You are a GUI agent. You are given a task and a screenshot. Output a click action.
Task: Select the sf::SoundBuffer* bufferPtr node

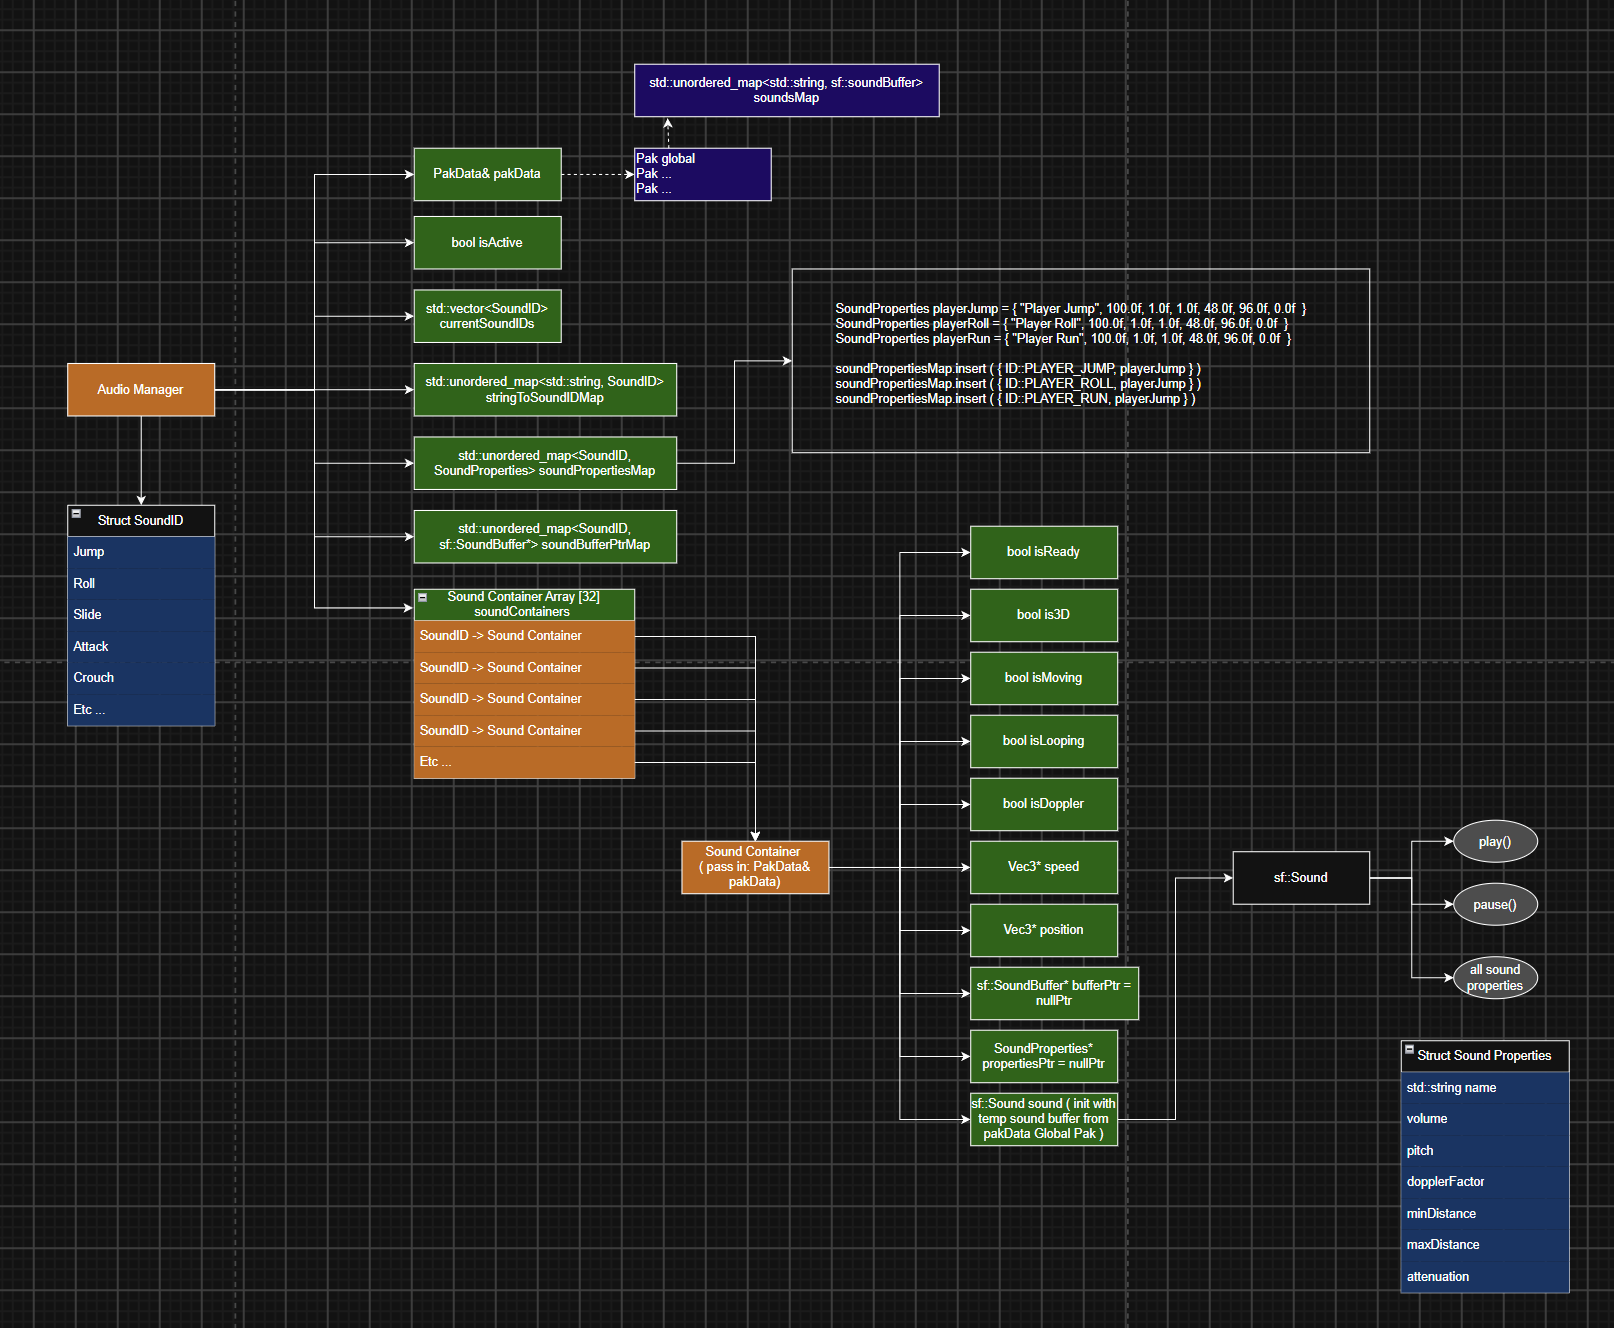coord(1054,993)
